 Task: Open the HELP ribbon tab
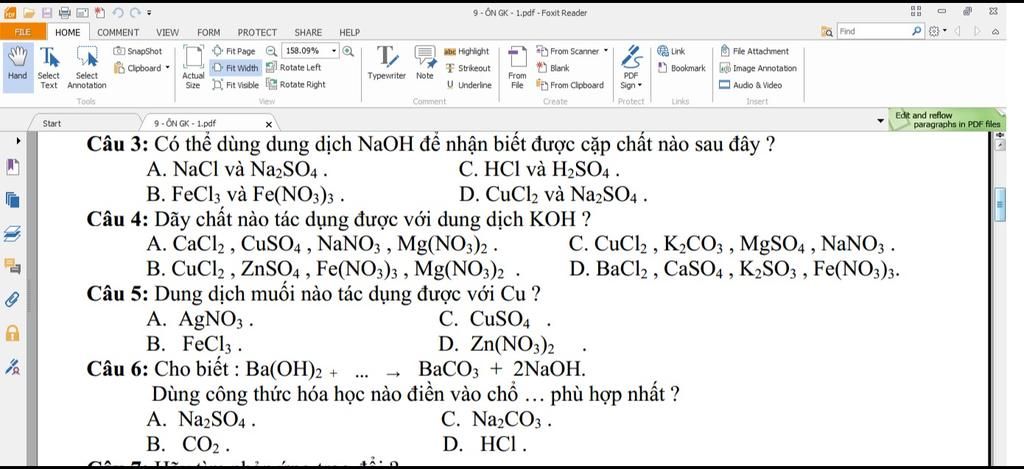coord(349,32)
